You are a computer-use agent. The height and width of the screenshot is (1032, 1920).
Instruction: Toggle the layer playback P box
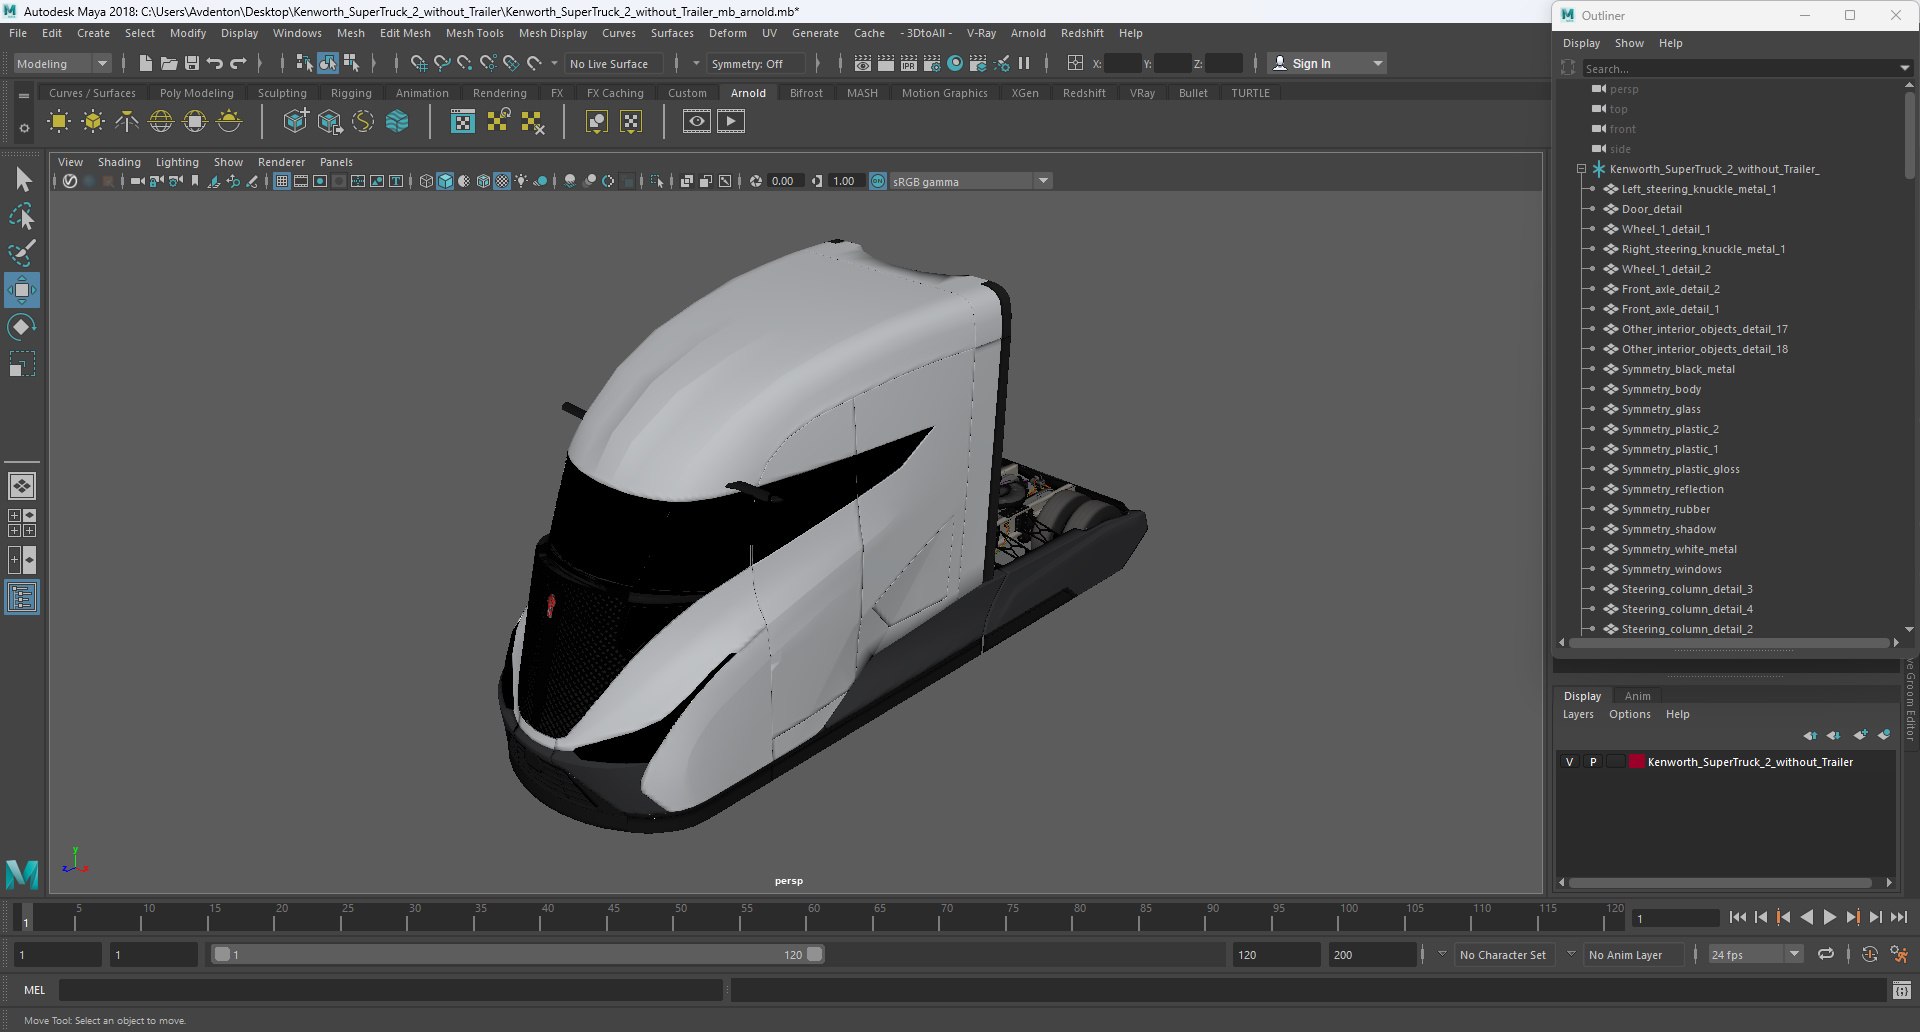pos(1593,762)
